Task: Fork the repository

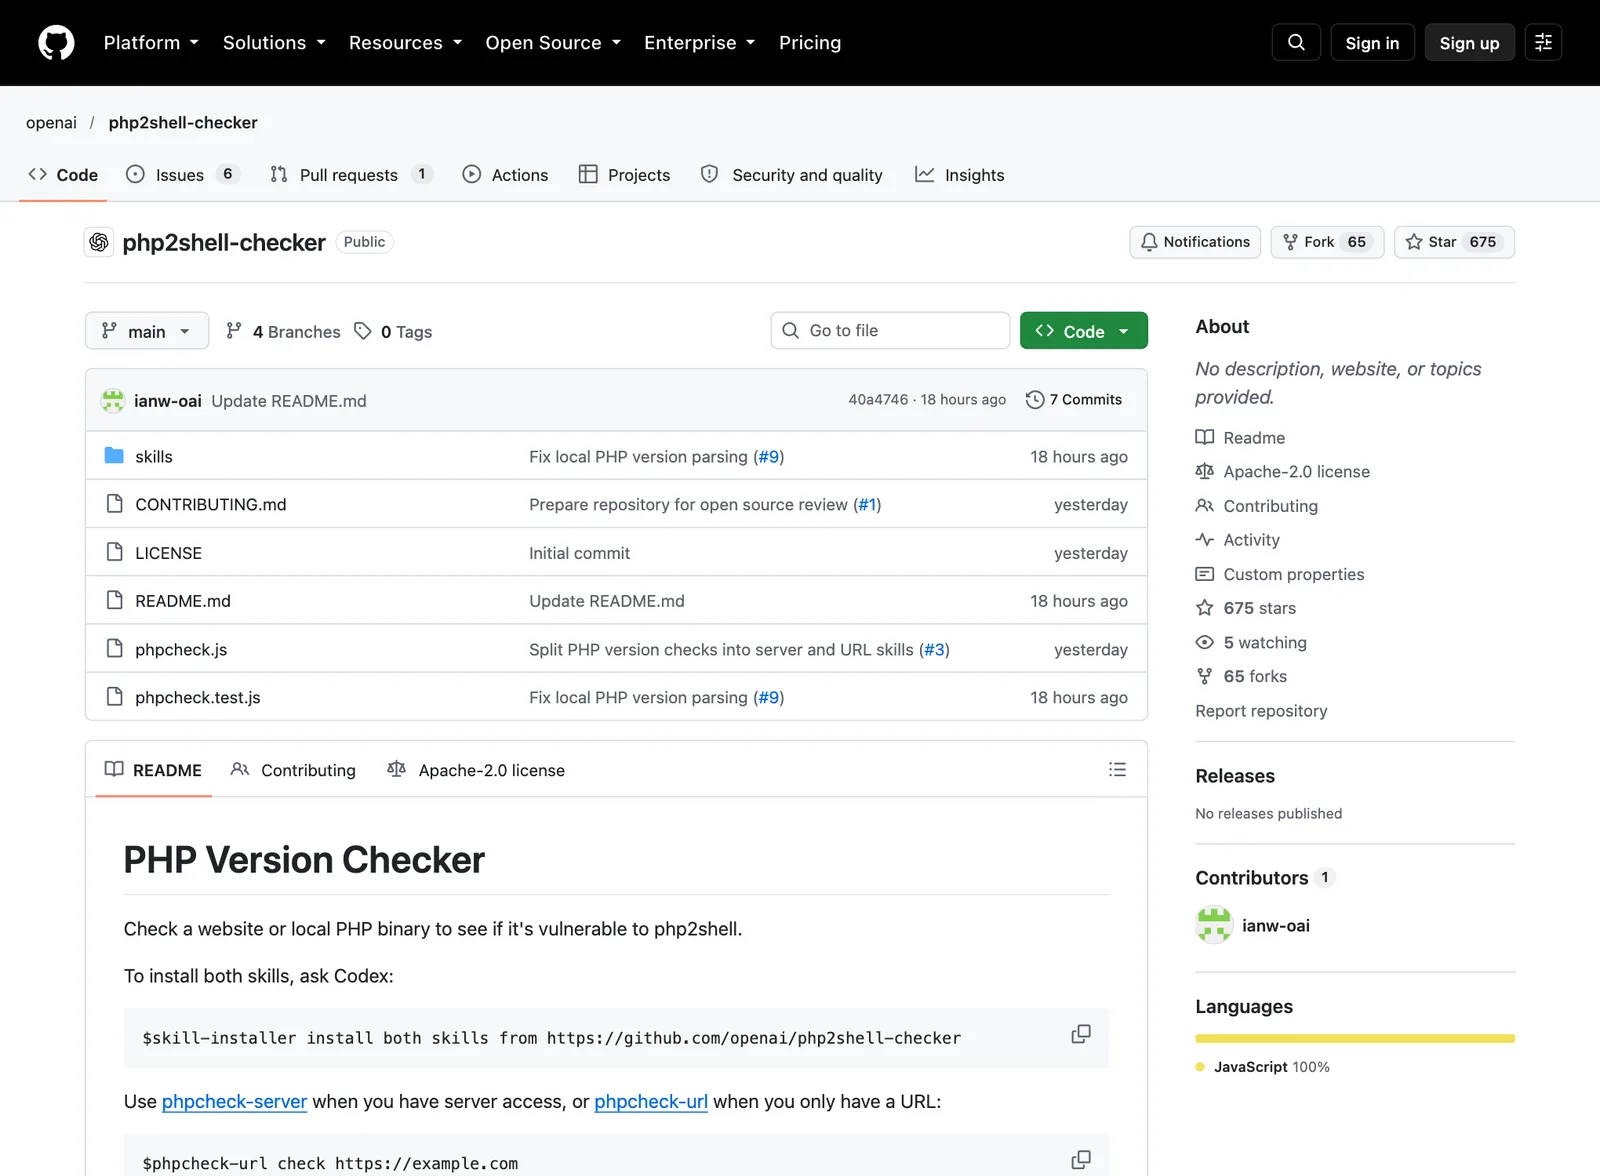Action: [1327, 242]
